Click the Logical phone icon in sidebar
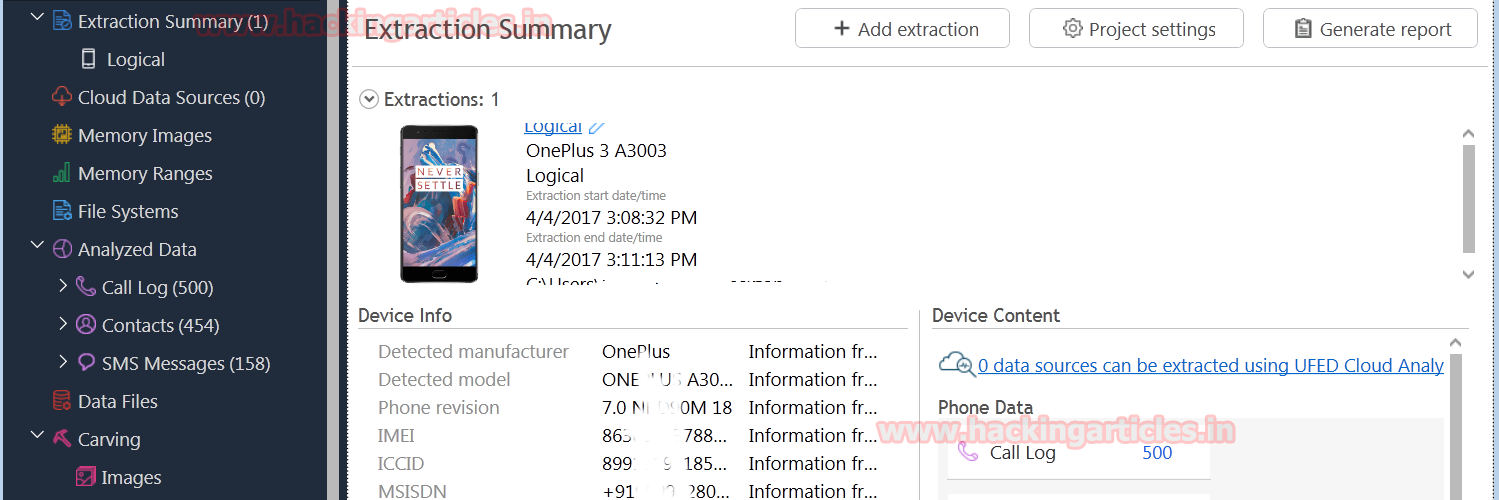Image resolution: width=1499 pixels, height=500 pixels. 89,59
